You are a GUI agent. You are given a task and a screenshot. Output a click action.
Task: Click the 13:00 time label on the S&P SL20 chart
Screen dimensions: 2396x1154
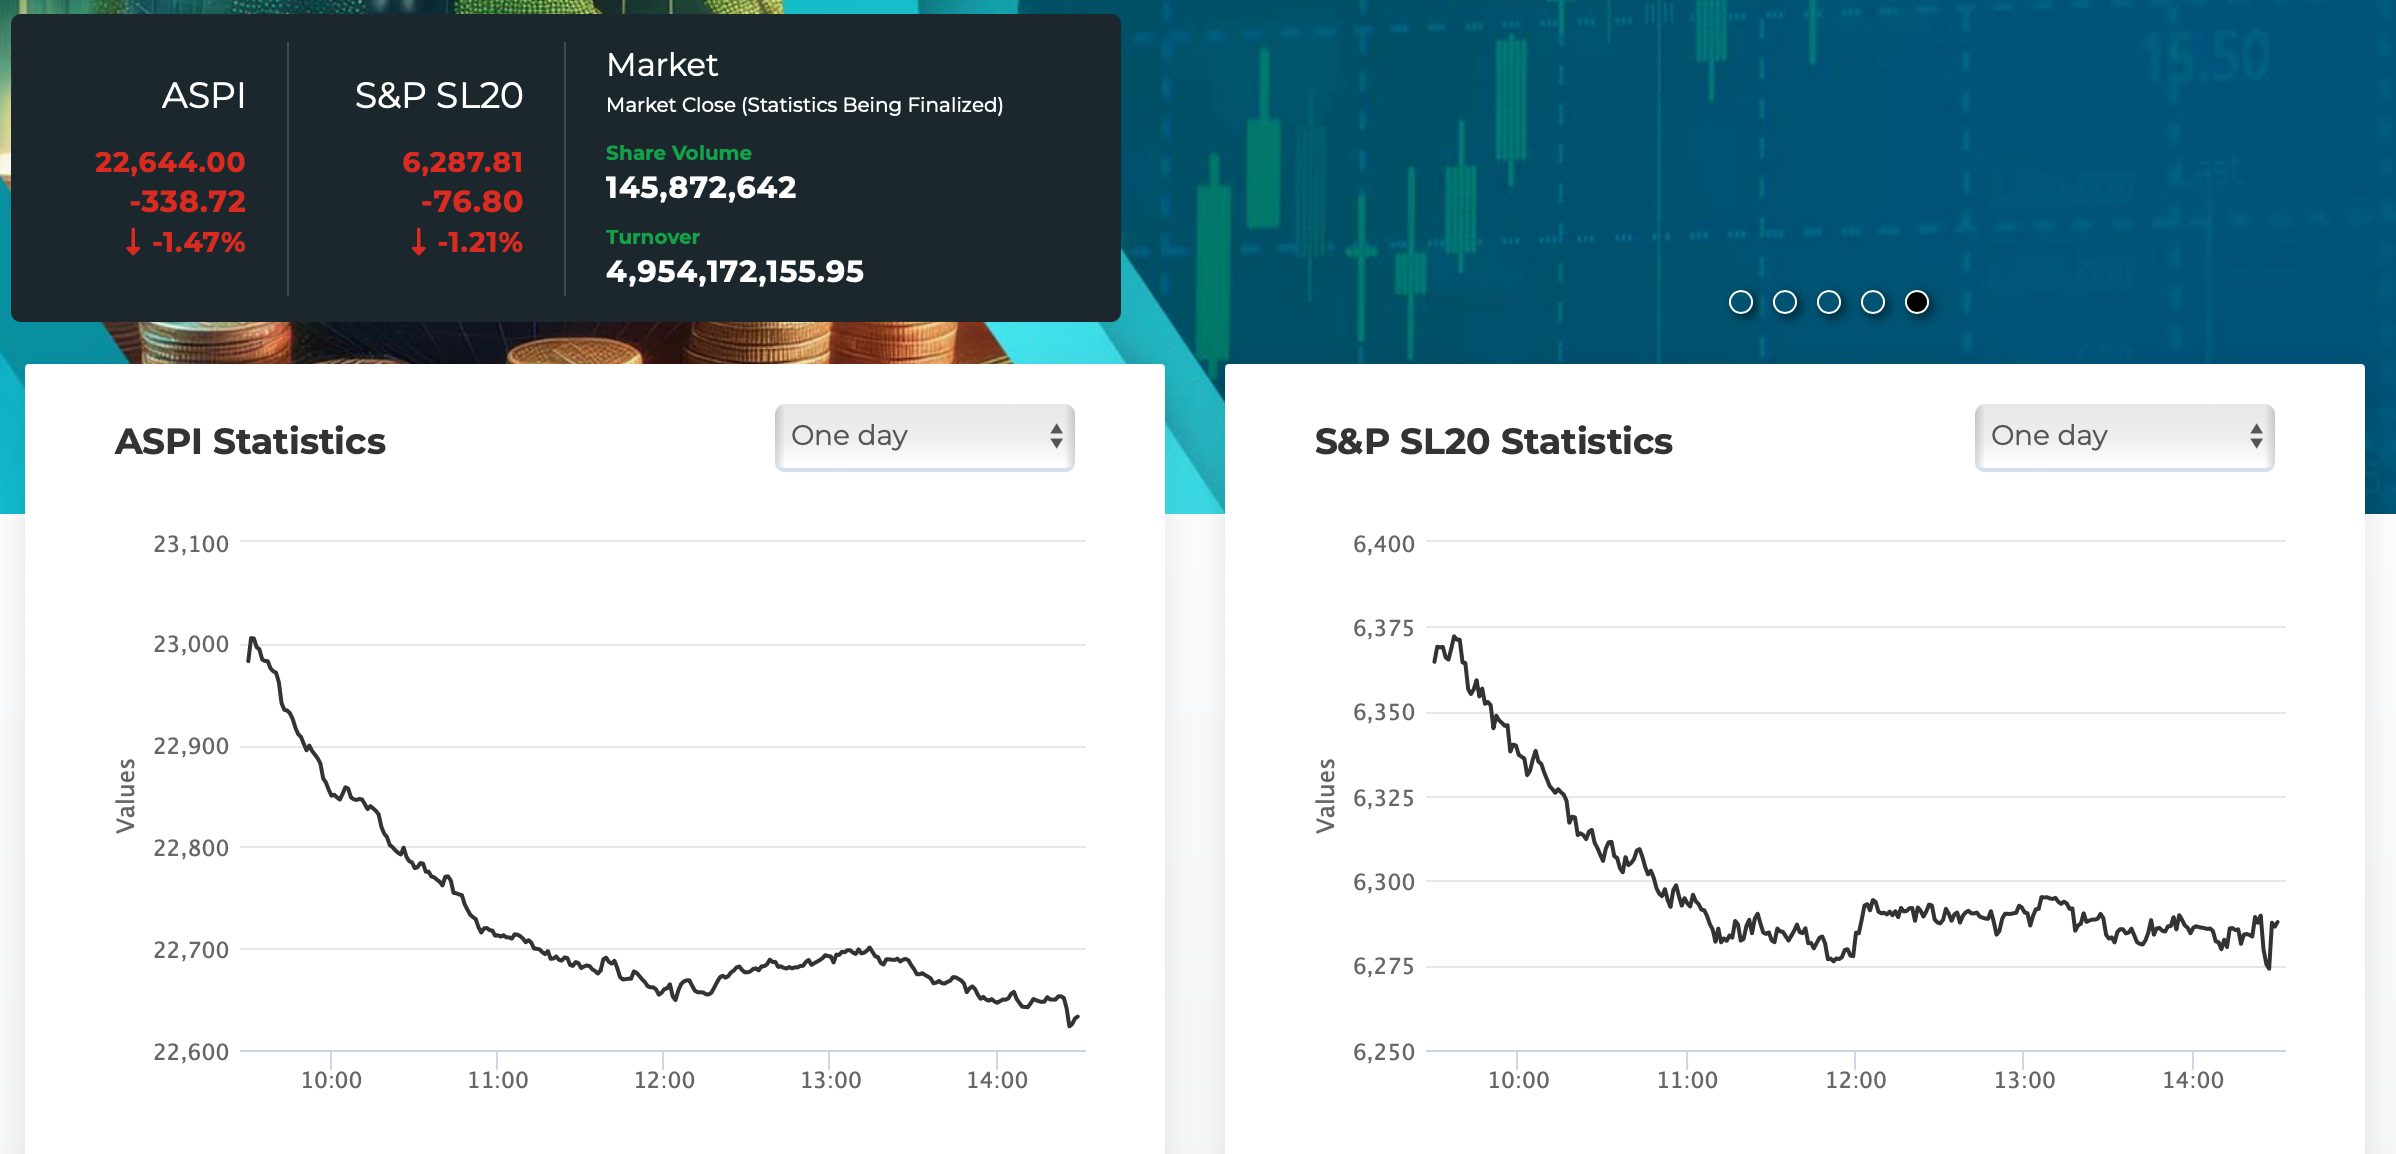pos(2024,1080)
